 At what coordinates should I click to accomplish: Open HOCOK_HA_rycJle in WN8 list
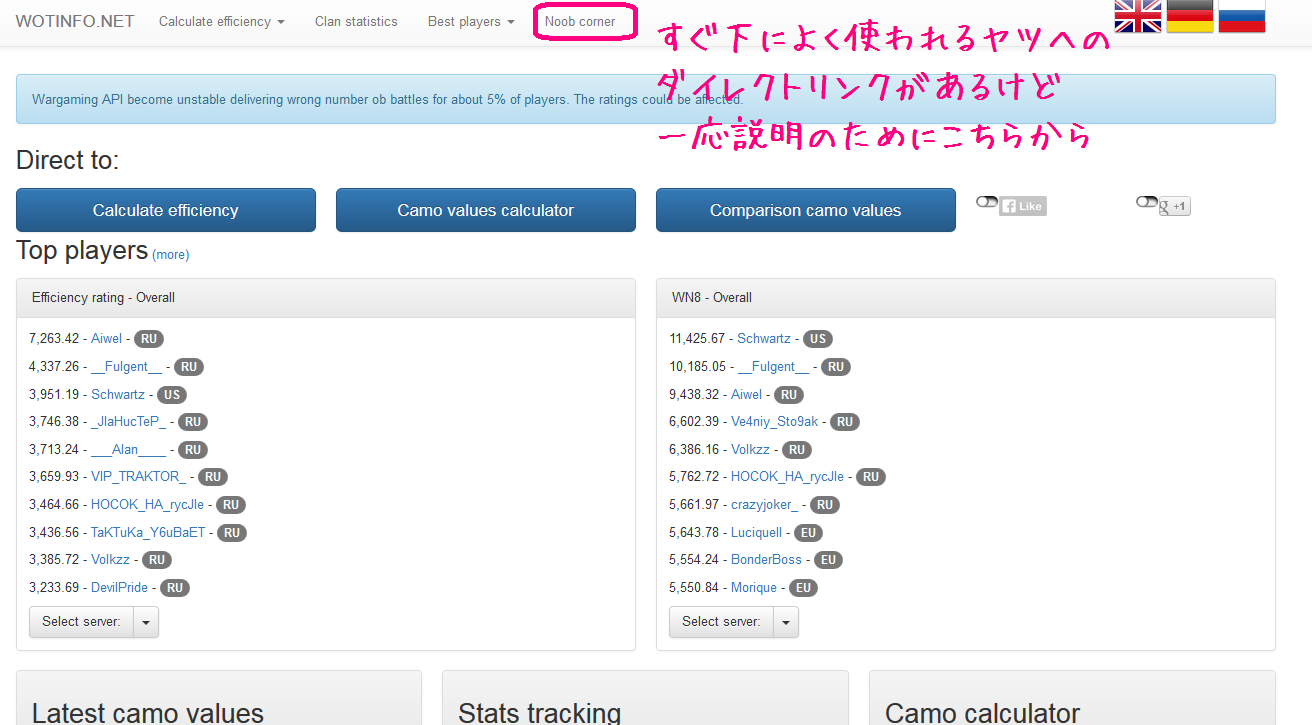787,477
